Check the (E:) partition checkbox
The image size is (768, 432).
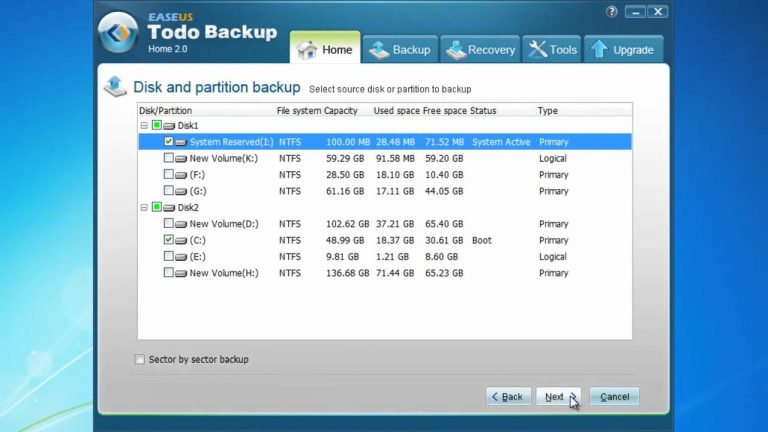tap(168, 256)
